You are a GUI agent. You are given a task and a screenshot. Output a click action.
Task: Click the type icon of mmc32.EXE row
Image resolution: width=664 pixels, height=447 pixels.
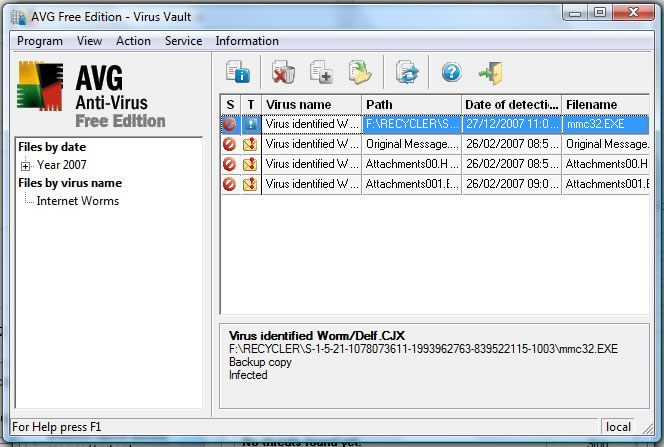(x=251, y=124)
